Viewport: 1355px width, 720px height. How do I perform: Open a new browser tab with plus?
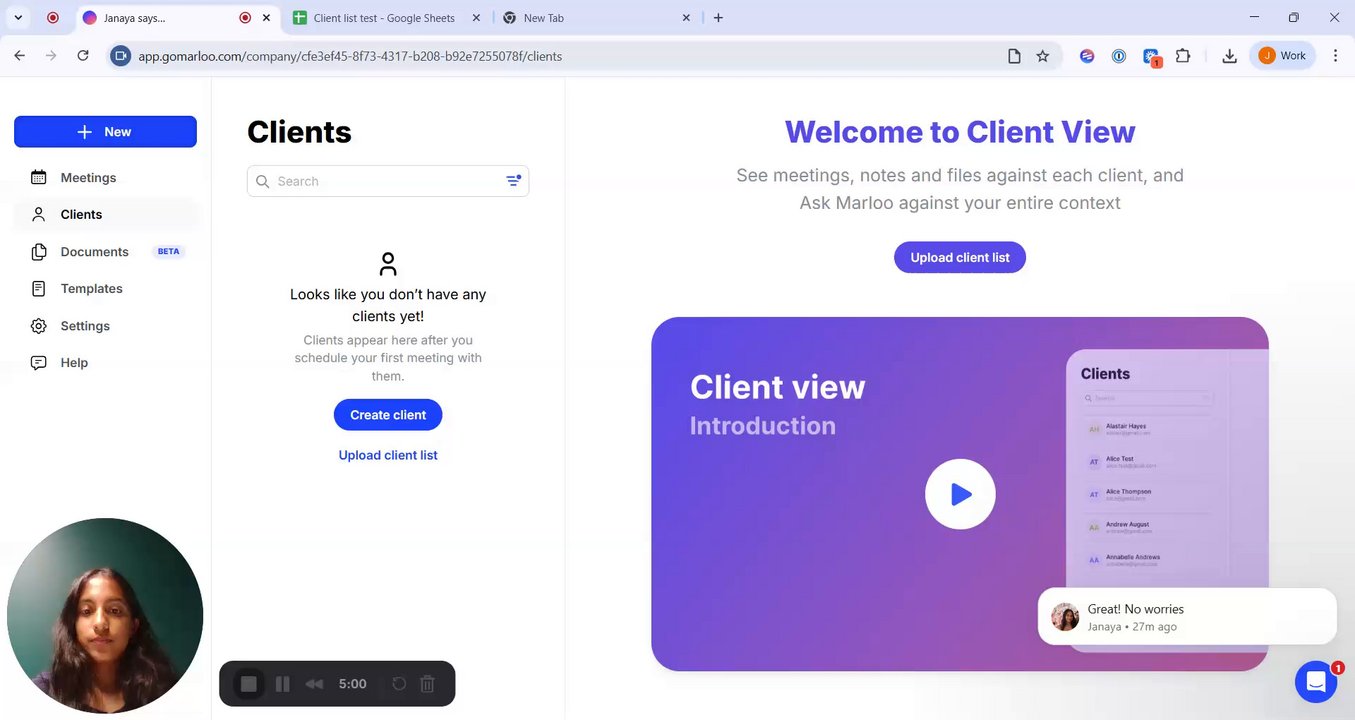coord(718,18)
